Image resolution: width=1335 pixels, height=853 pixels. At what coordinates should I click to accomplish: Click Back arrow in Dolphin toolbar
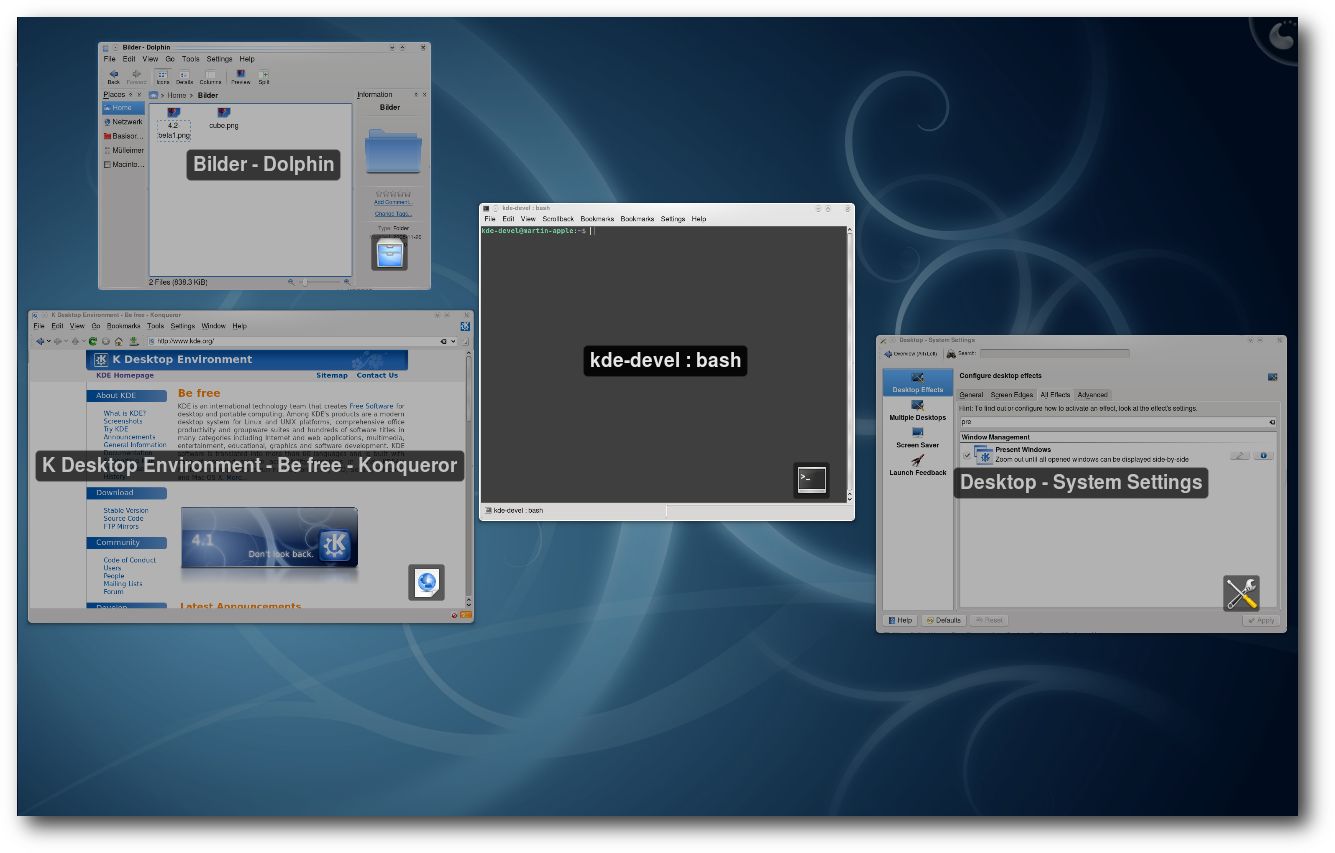click(114, 76)
